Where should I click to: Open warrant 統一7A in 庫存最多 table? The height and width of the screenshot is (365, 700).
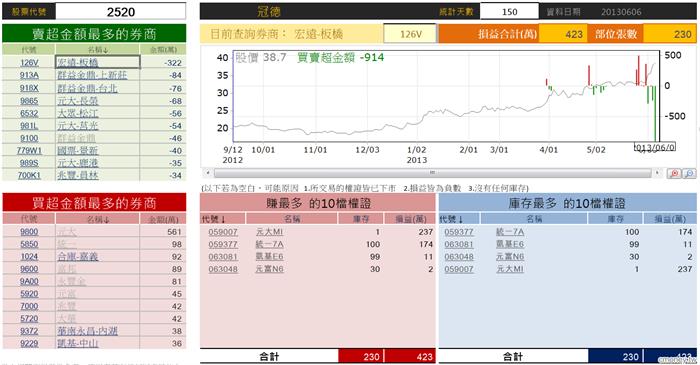point(510,232)
